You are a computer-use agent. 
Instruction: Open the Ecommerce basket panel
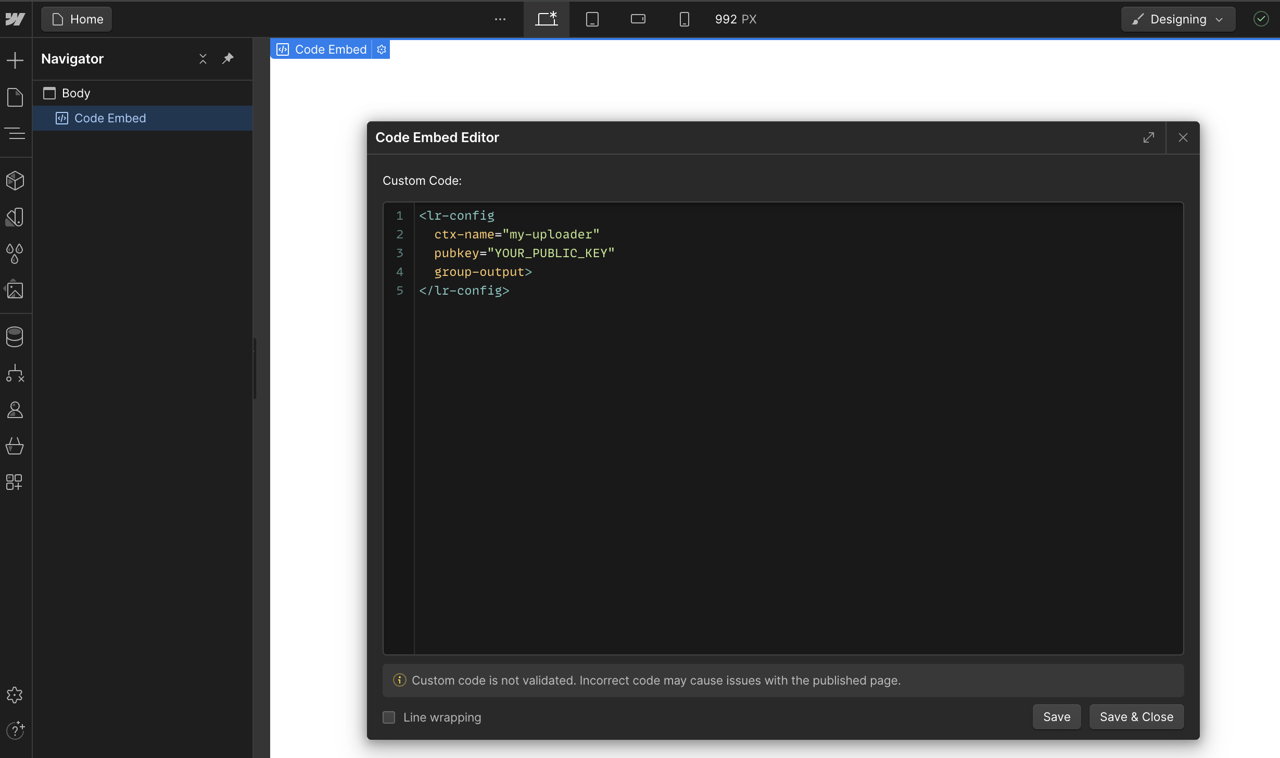[x=15, y=446]
